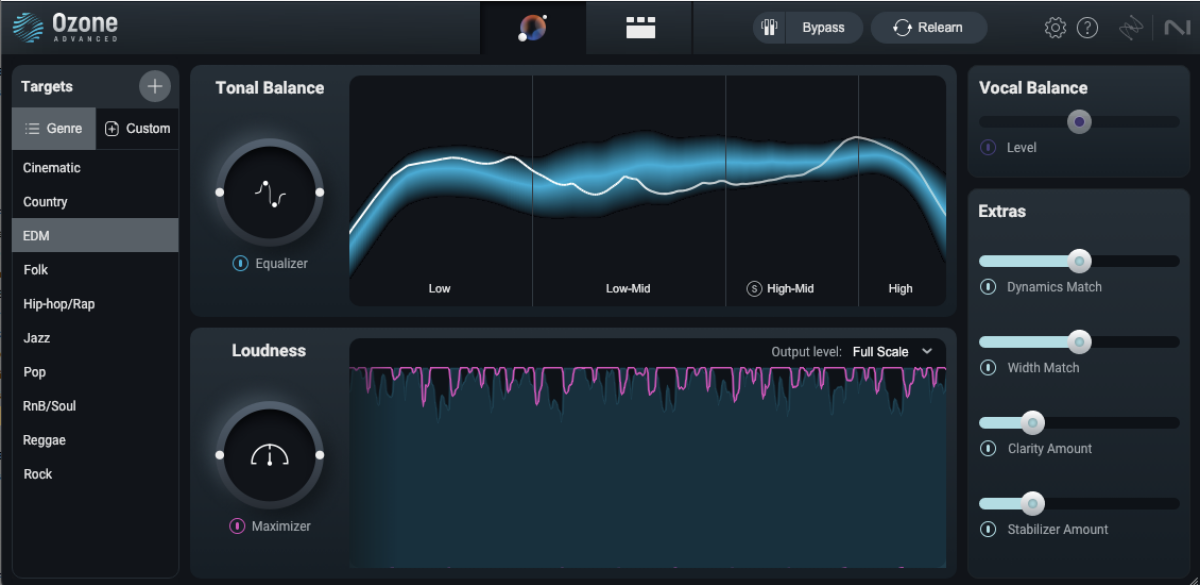The height and width of the screenshot is (585, 1200).
Task: Click the Low band label
Action: click(440, 289)
